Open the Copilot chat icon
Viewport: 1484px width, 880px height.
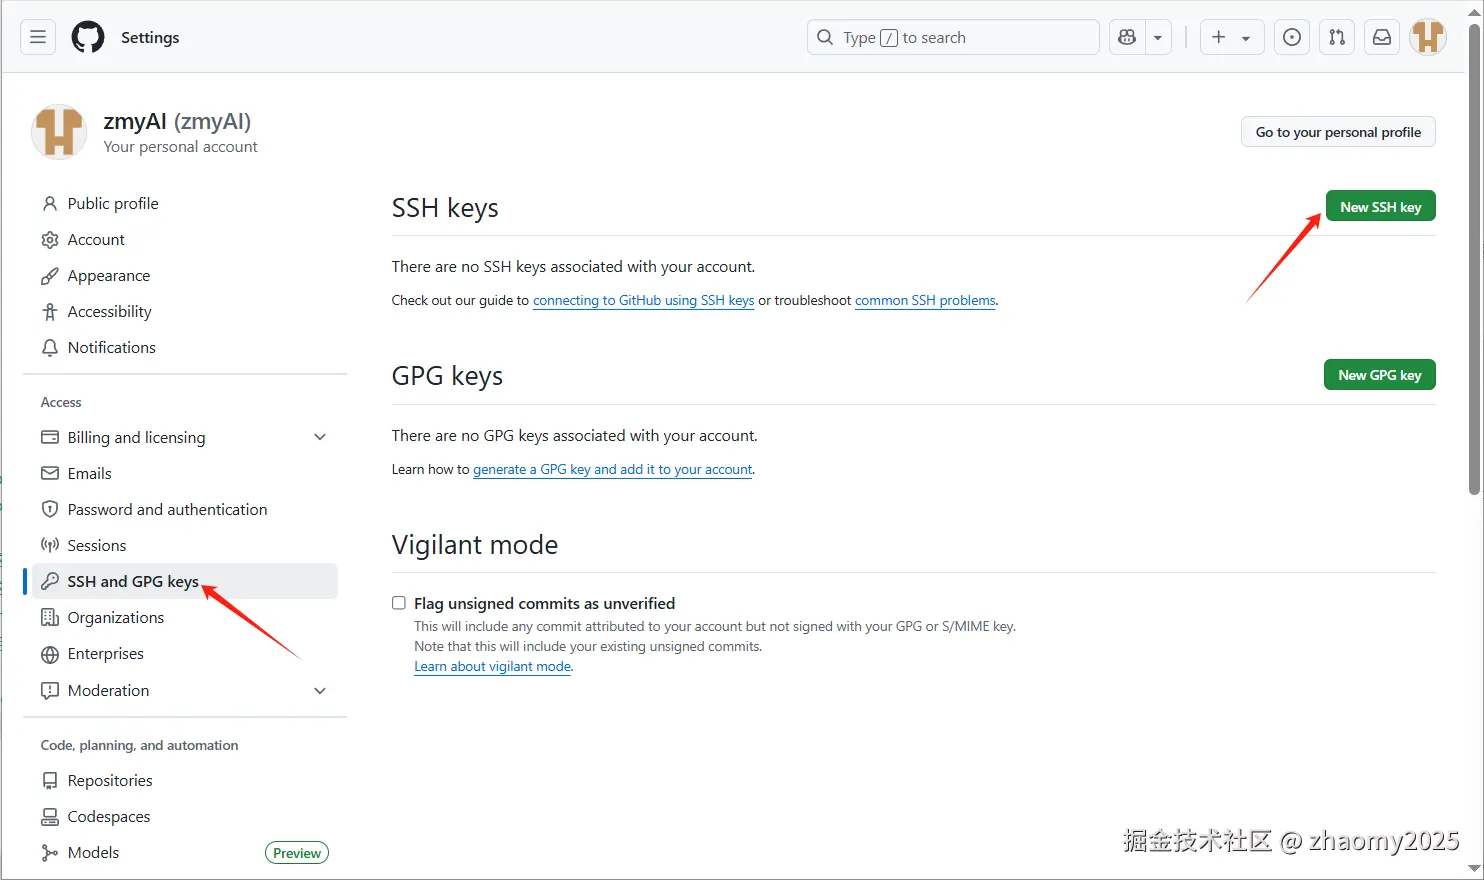pos(1127,38)
